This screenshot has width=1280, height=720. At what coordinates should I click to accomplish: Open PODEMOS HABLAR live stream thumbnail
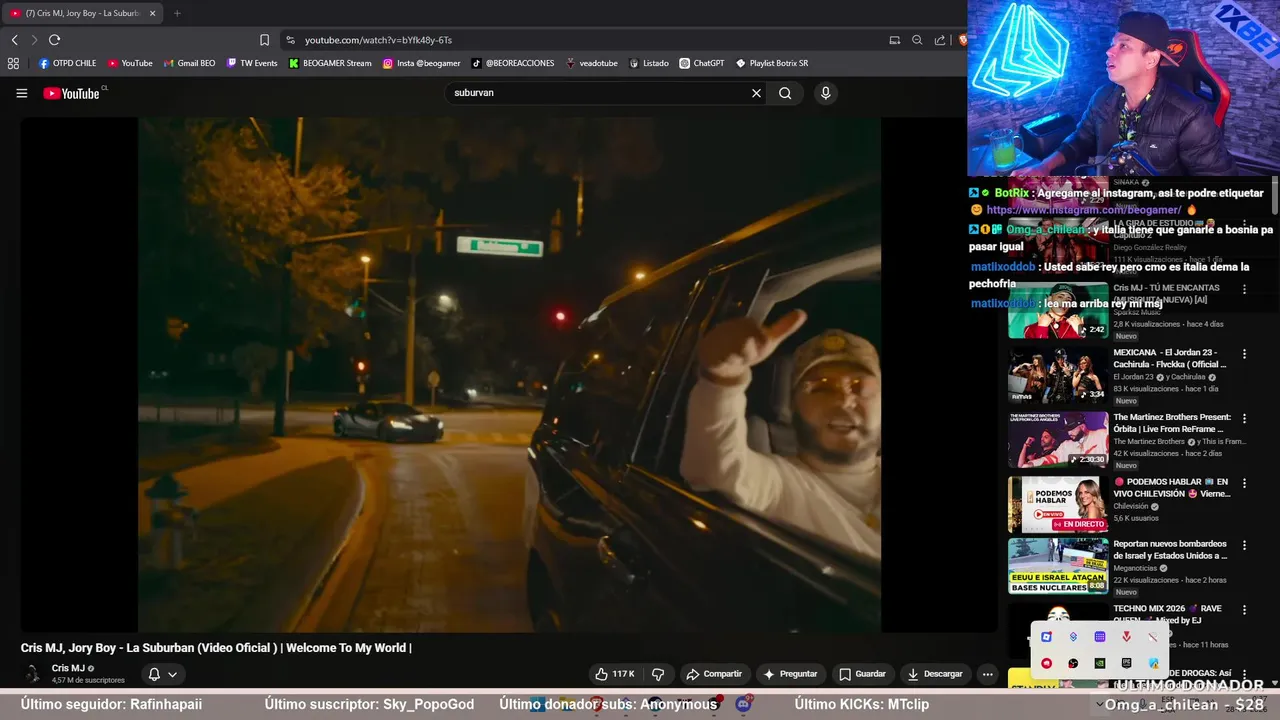pos(1058,504)
